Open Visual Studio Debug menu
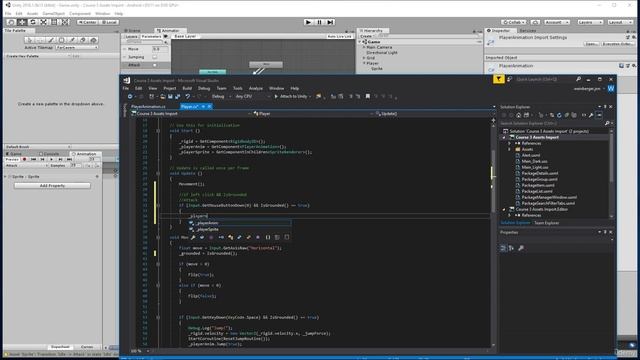Image resolution: width=640 pixels, height=360 pixels. (204, 88)
